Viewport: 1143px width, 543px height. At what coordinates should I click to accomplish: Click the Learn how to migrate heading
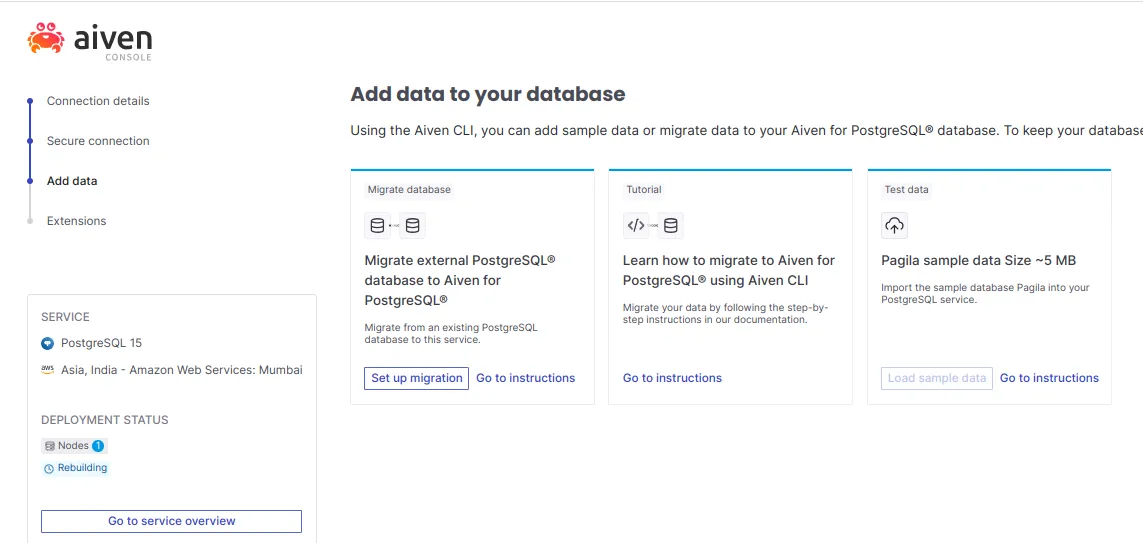729,270
